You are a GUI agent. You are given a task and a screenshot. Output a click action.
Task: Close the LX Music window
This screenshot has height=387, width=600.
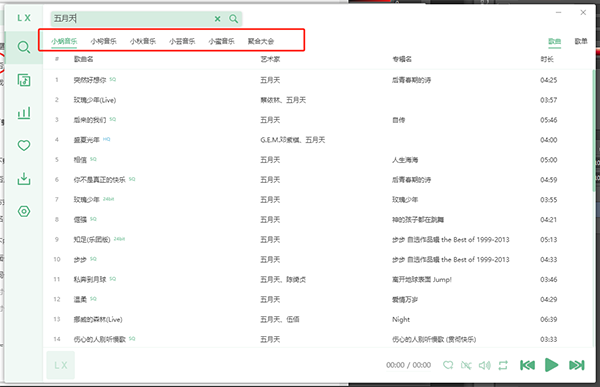[x=583, y=13]
